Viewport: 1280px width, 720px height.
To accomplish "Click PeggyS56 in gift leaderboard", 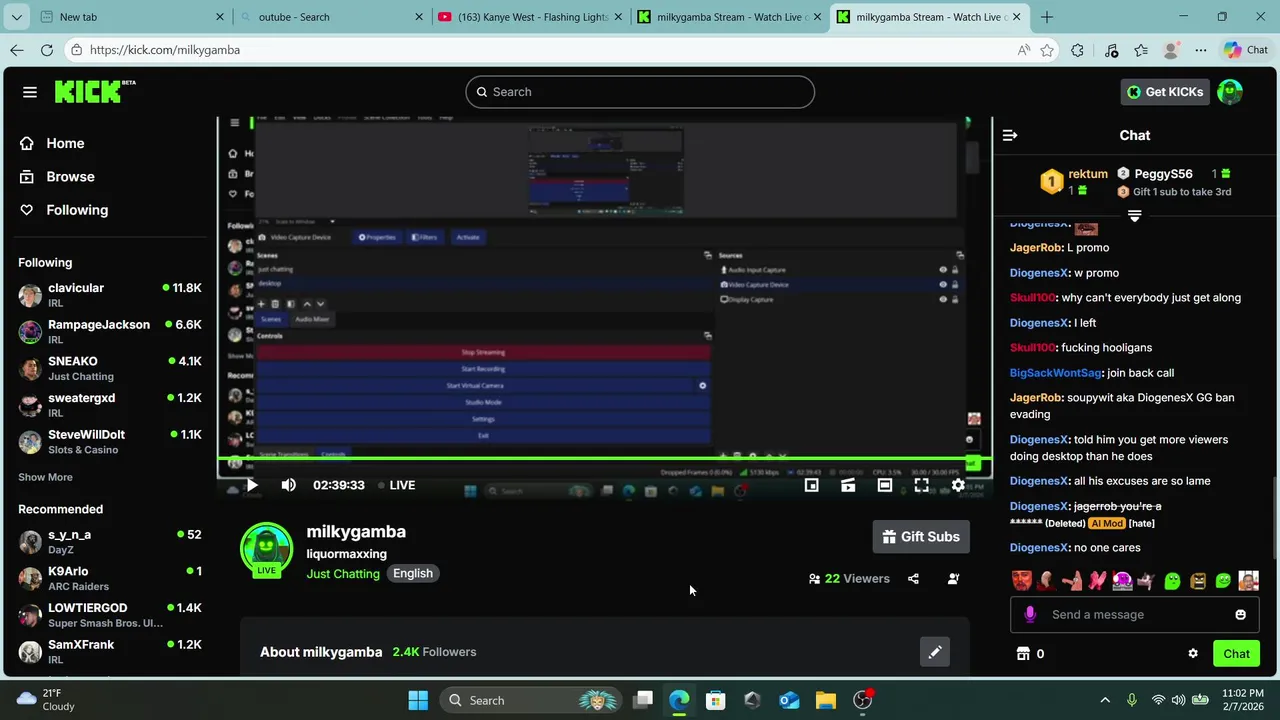I will tap(1163, 174).
